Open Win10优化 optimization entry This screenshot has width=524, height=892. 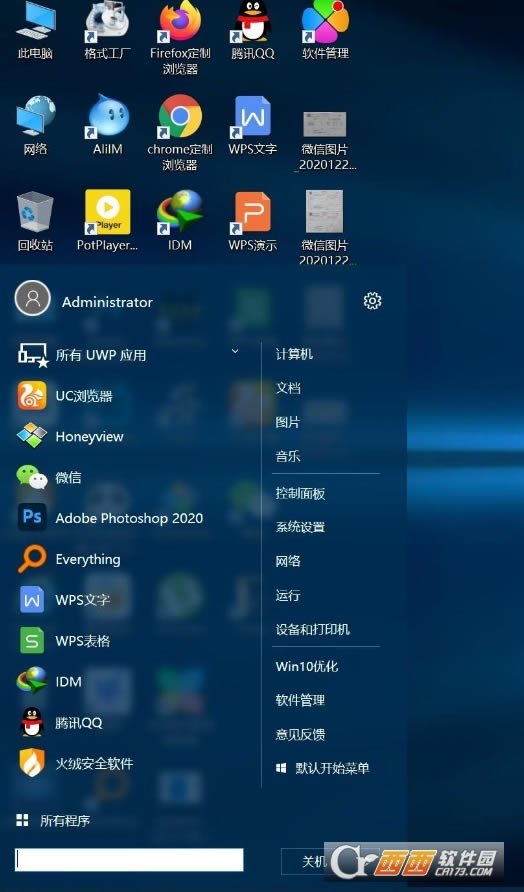[x=307, y=666]
